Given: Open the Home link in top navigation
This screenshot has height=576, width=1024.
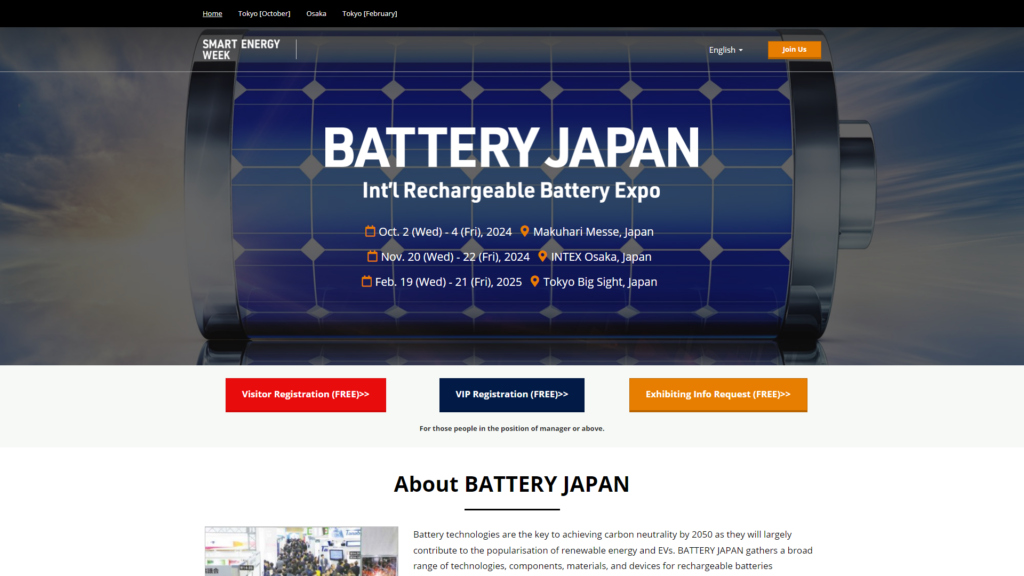Looking at the screenshot, I should click(x=212, y=13).
